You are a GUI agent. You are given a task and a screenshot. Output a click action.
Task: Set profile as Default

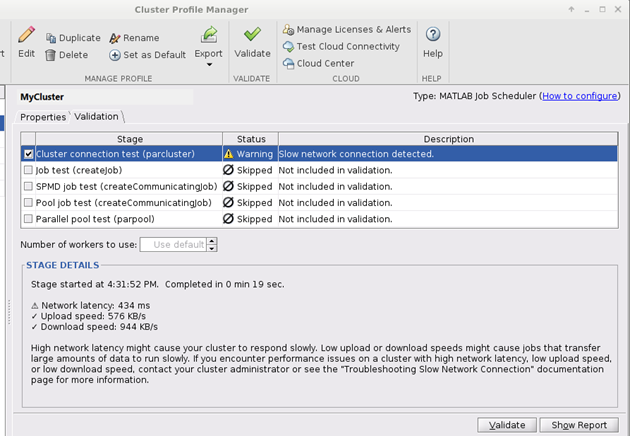(147, 55)
